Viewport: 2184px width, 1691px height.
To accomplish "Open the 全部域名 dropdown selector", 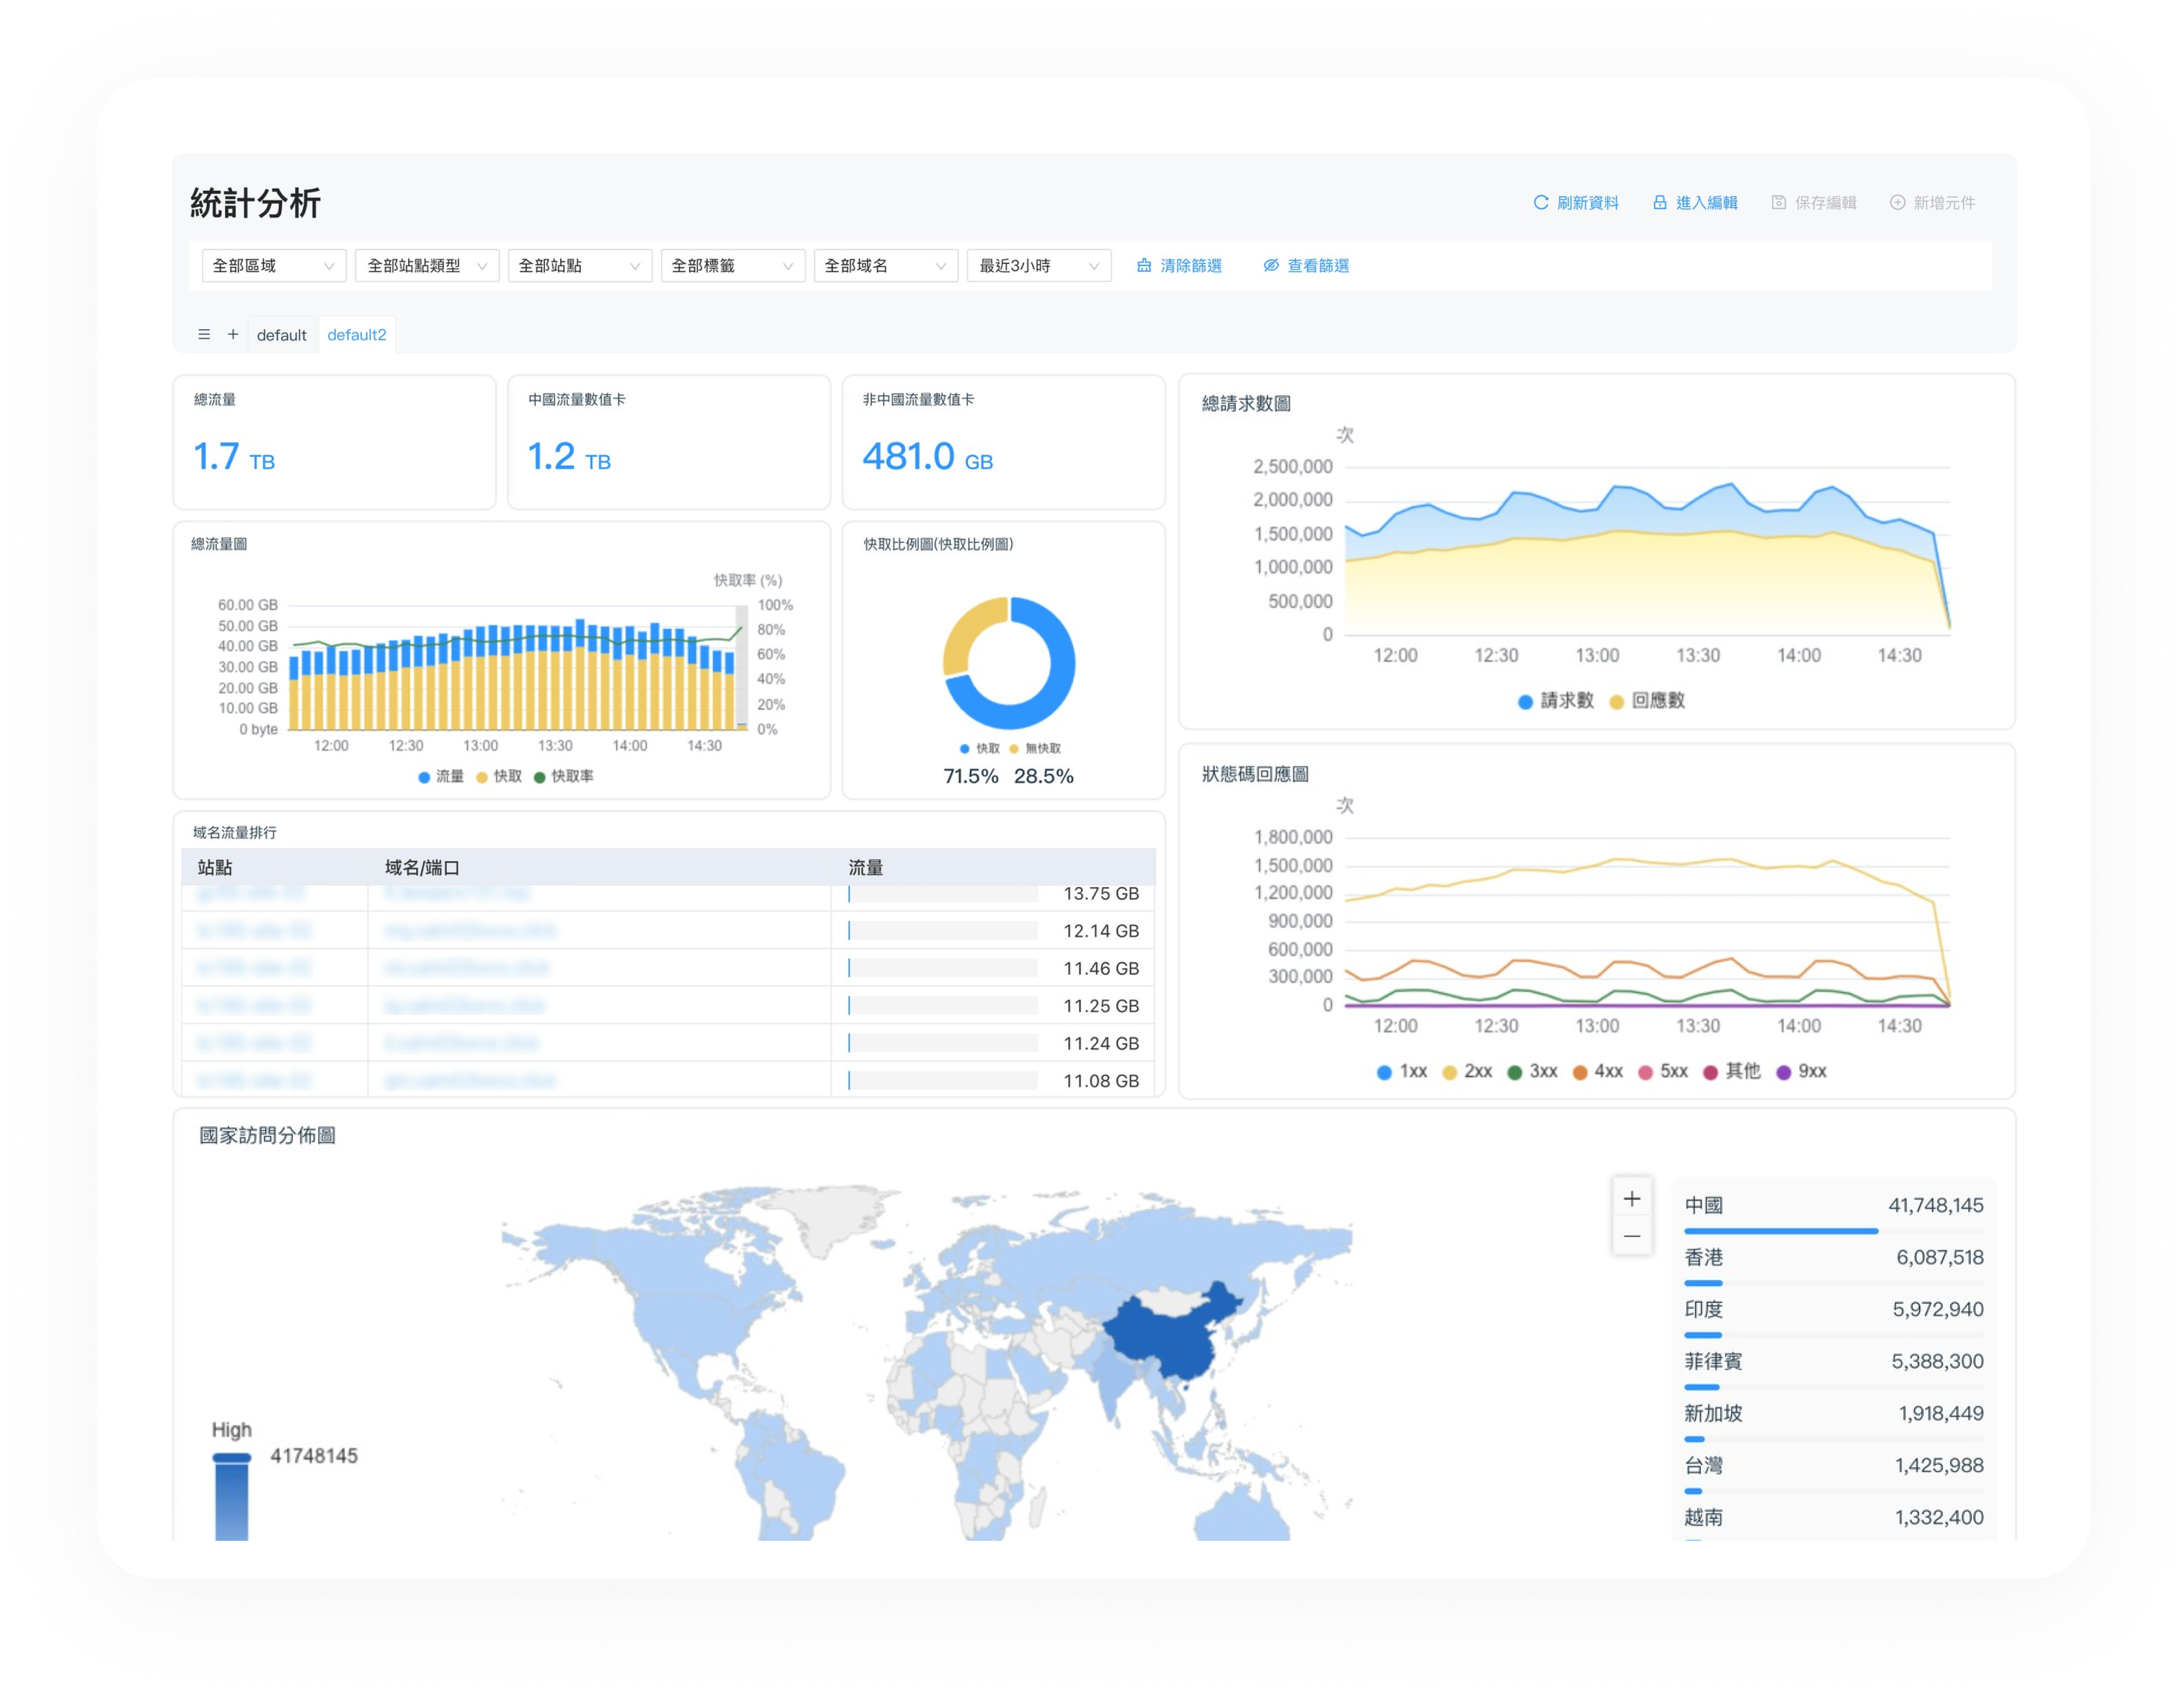I will (885, 266).
